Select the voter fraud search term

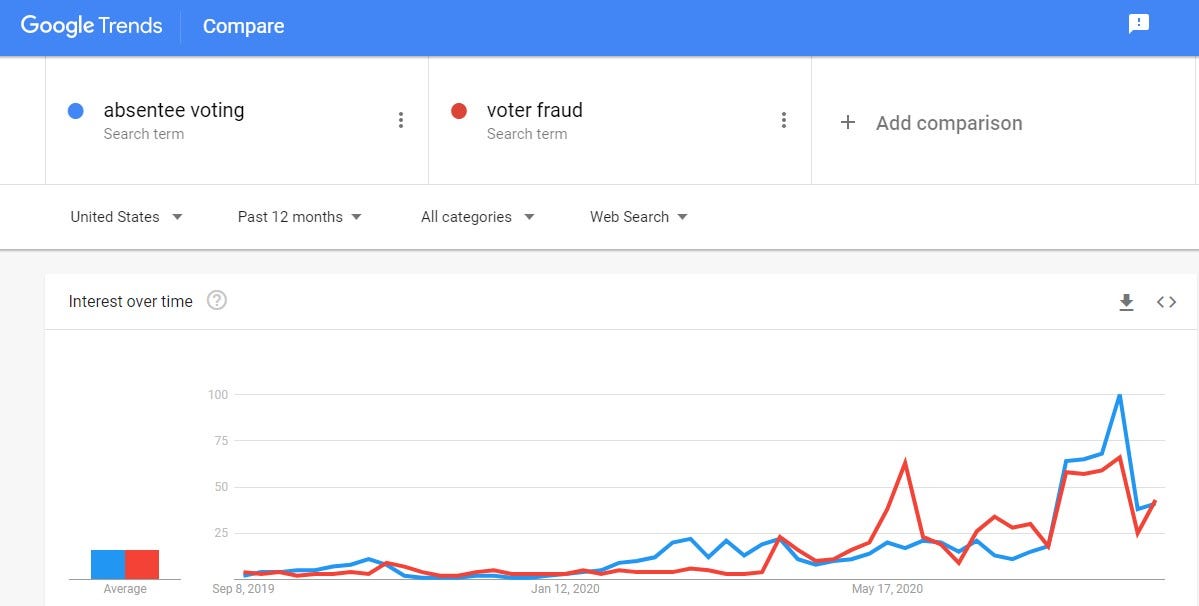point(534,111)
